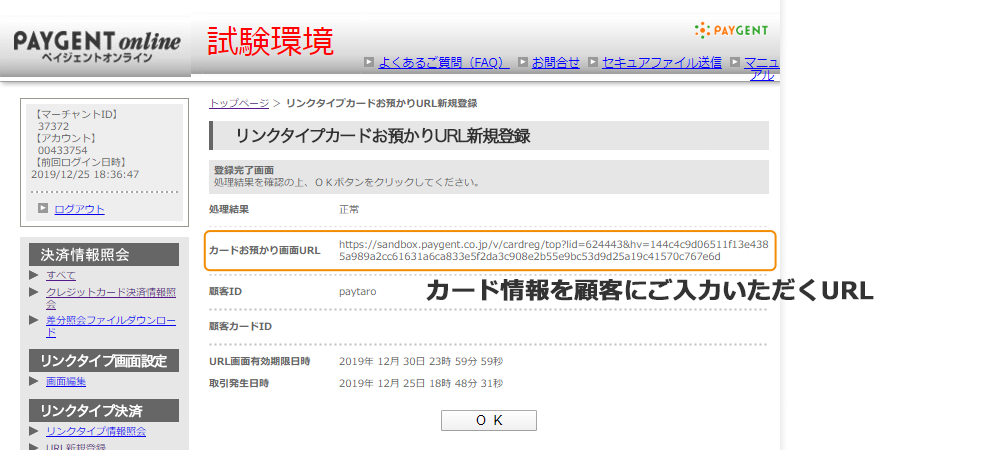Click account number 00433754
The image size is (1000, 450).
[x=62, y=150]
